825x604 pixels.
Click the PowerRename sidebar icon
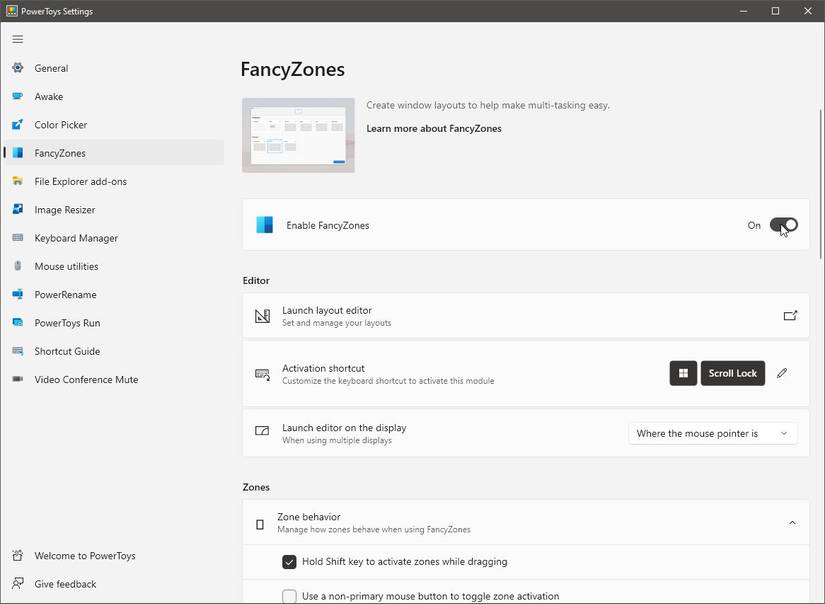pyautogui.click(x=17, y=295)
